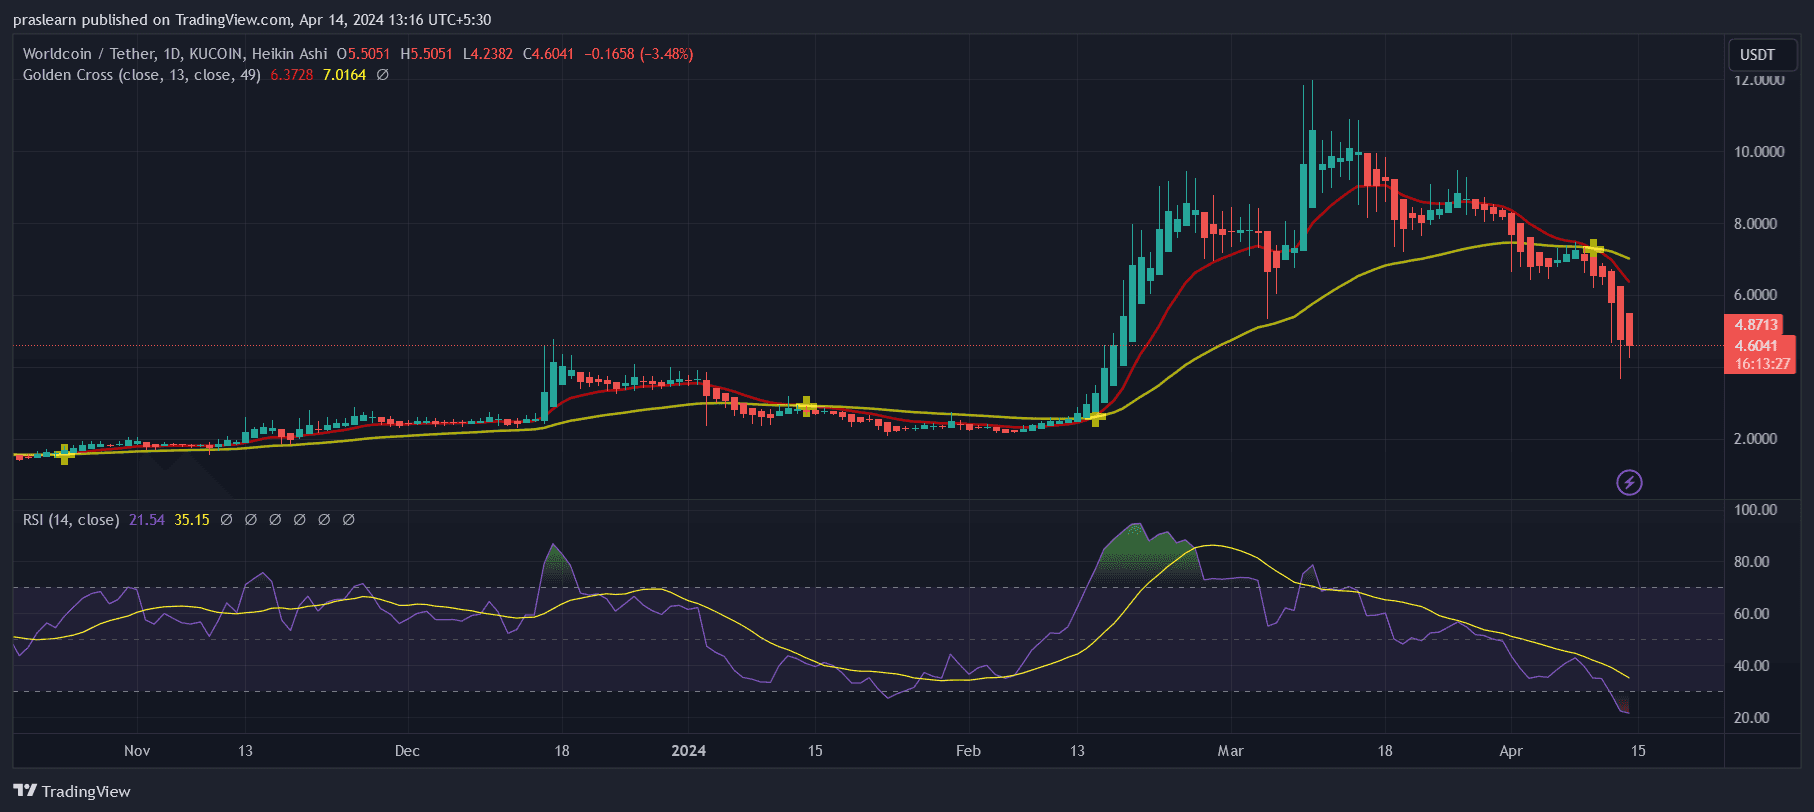Select the Golden Cross indicator legend
The image size is (1814, 812).
(x=141, y=75)
